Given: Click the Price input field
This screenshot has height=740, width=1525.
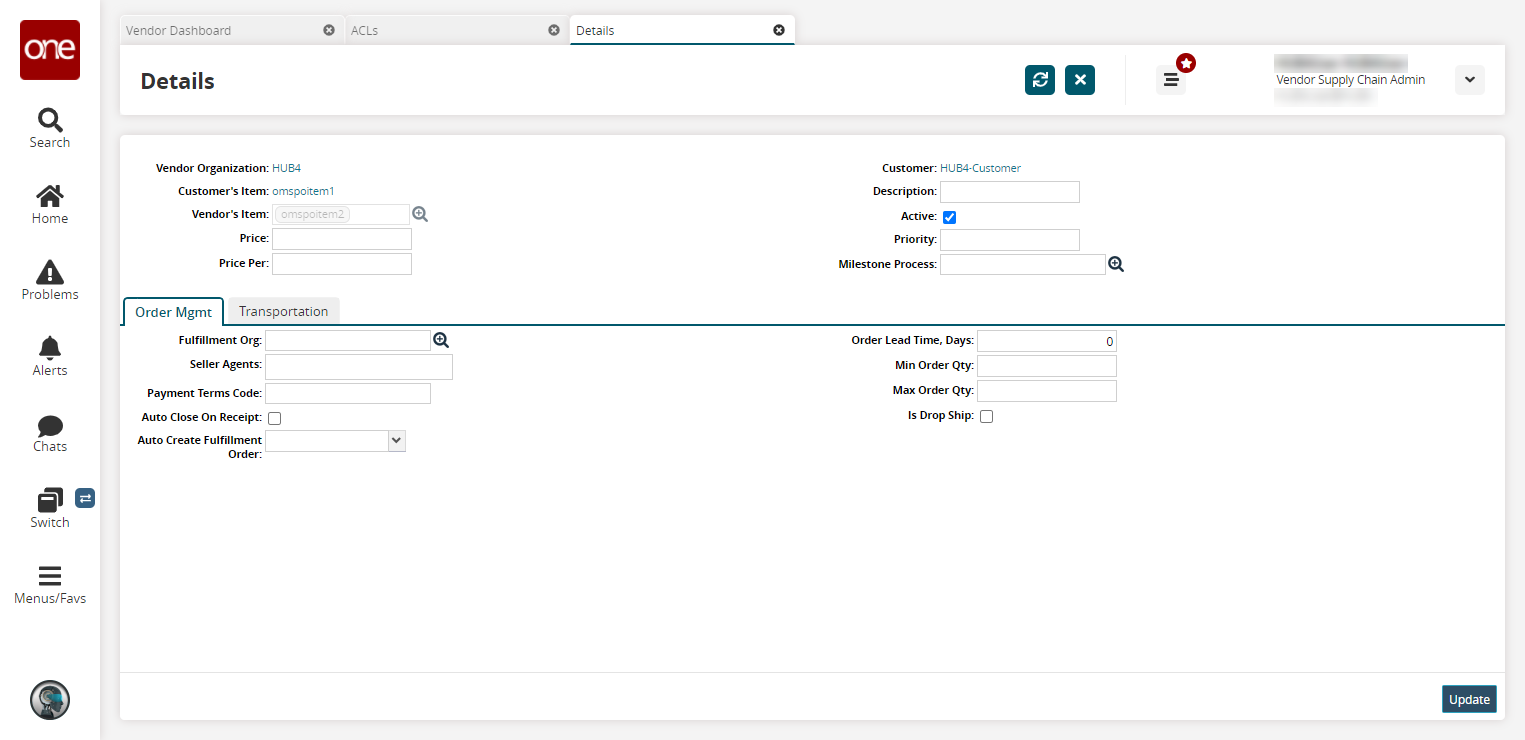Looking at the screenshot, I should pos(342,239).
